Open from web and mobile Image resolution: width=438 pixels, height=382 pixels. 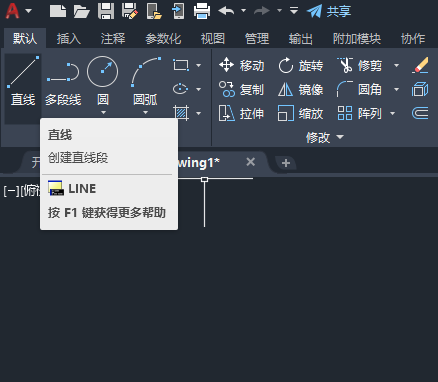point(154,11)
